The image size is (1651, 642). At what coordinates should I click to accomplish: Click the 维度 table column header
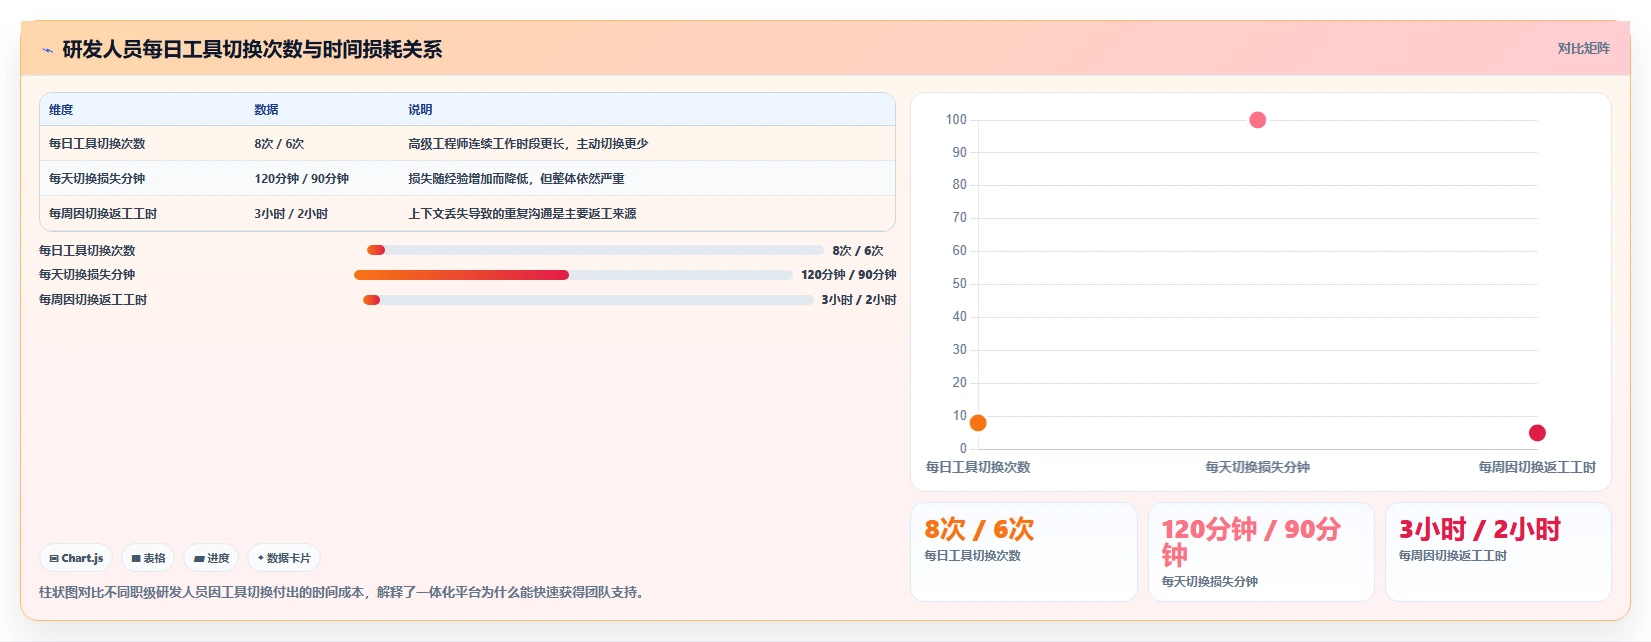(61, 110)
